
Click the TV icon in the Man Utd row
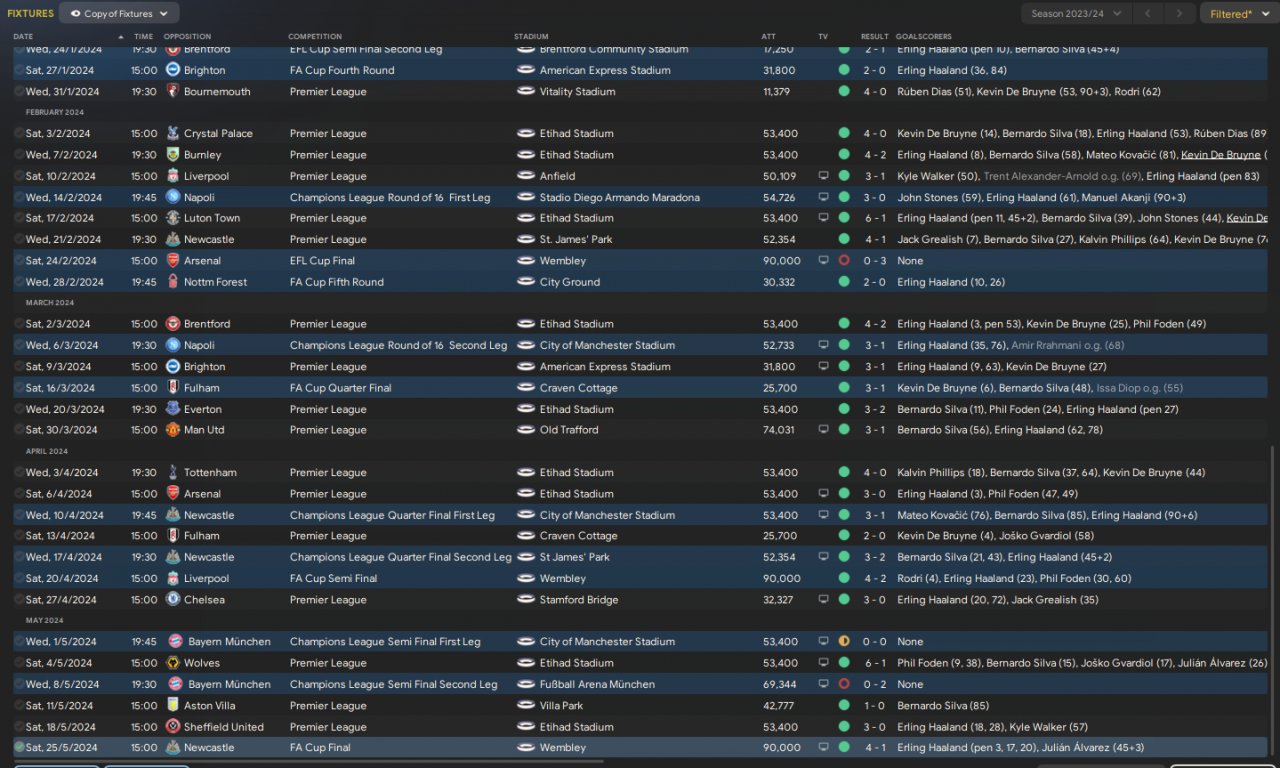(823, 430)
